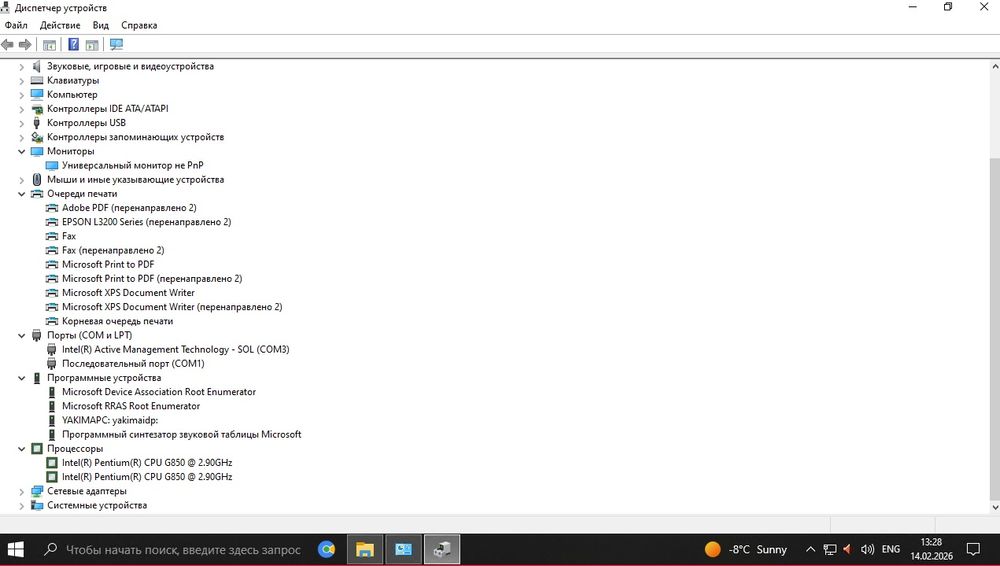This screenshot has height=566, width=1000.
Task: Click the monitor icon next to Компьютер
Action: pyautogui.click(x=37, y=94)
